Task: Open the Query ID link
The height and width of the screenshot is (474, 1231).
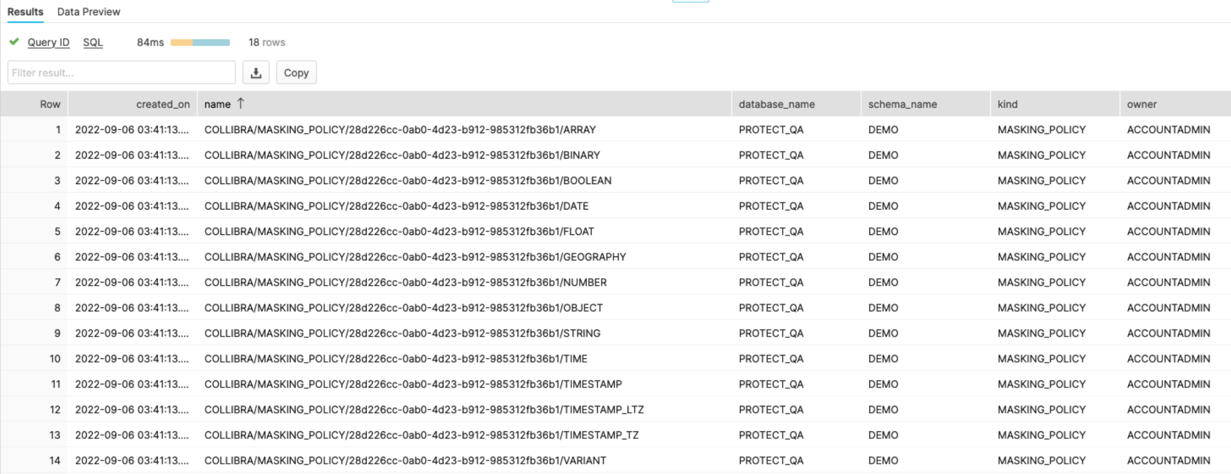Action: tap(48, 42)
